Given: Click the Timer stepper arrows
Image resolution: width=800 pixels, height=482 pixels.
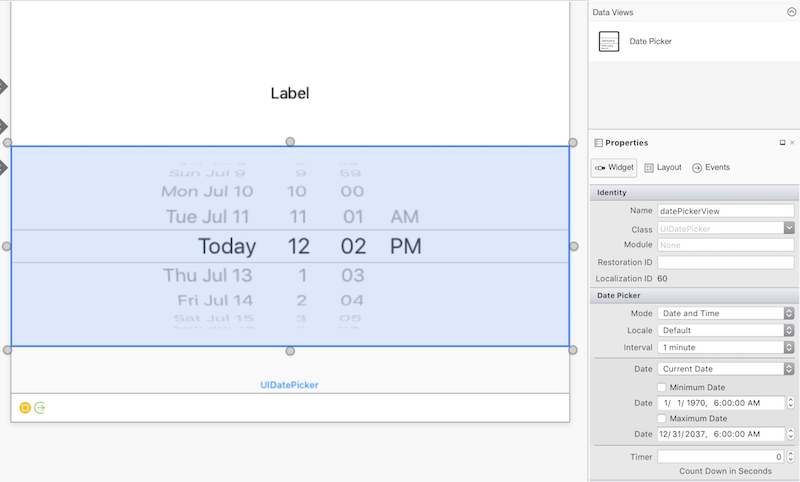Looking at the screenshot, I should pos(789,457).
